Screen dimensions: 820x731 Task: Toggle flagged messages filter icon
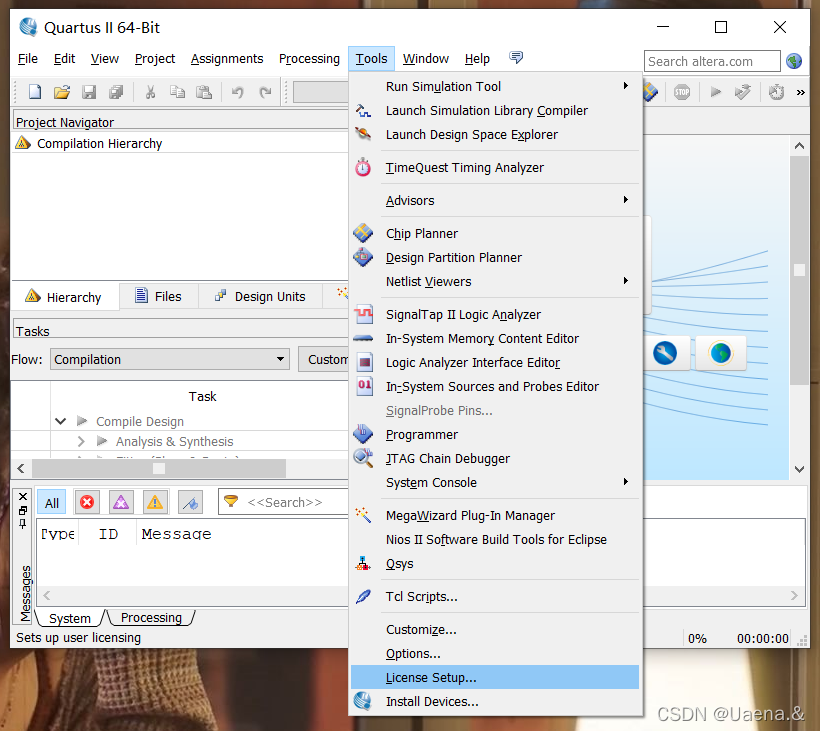190,502
